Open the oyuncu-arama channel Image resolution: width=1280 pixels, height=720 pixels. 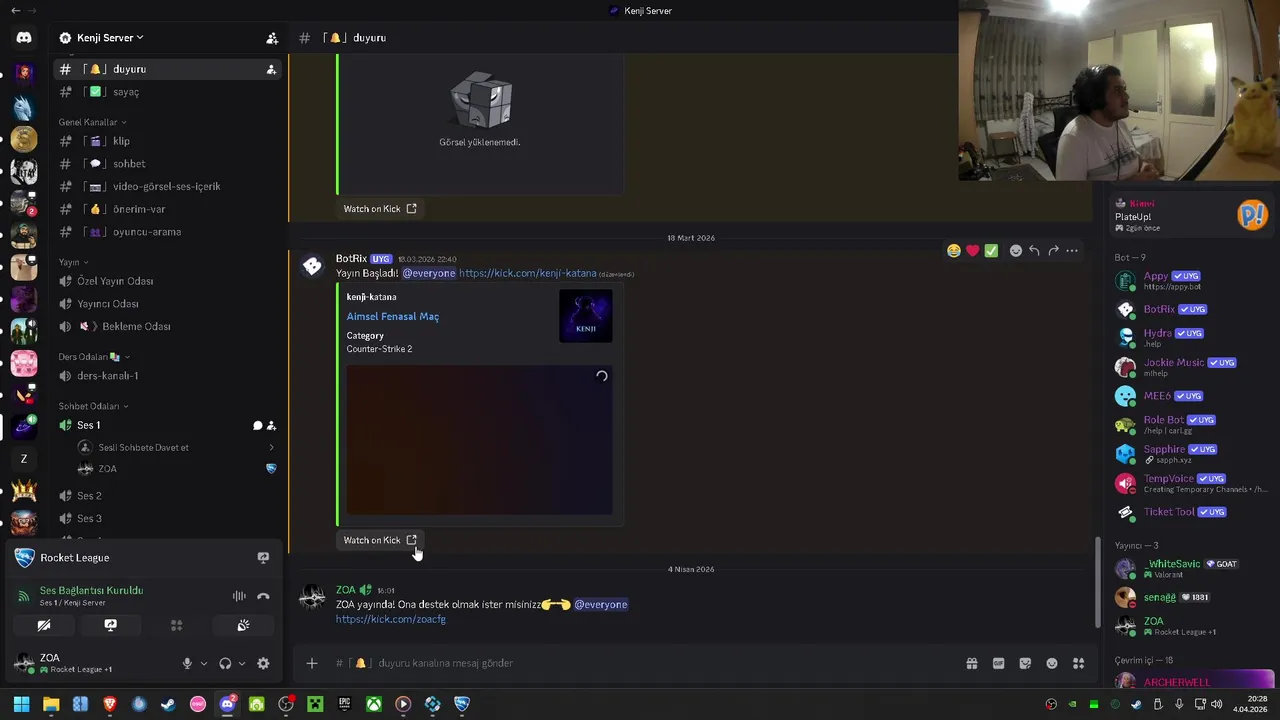pyautogui.click(x=168, y=232)
